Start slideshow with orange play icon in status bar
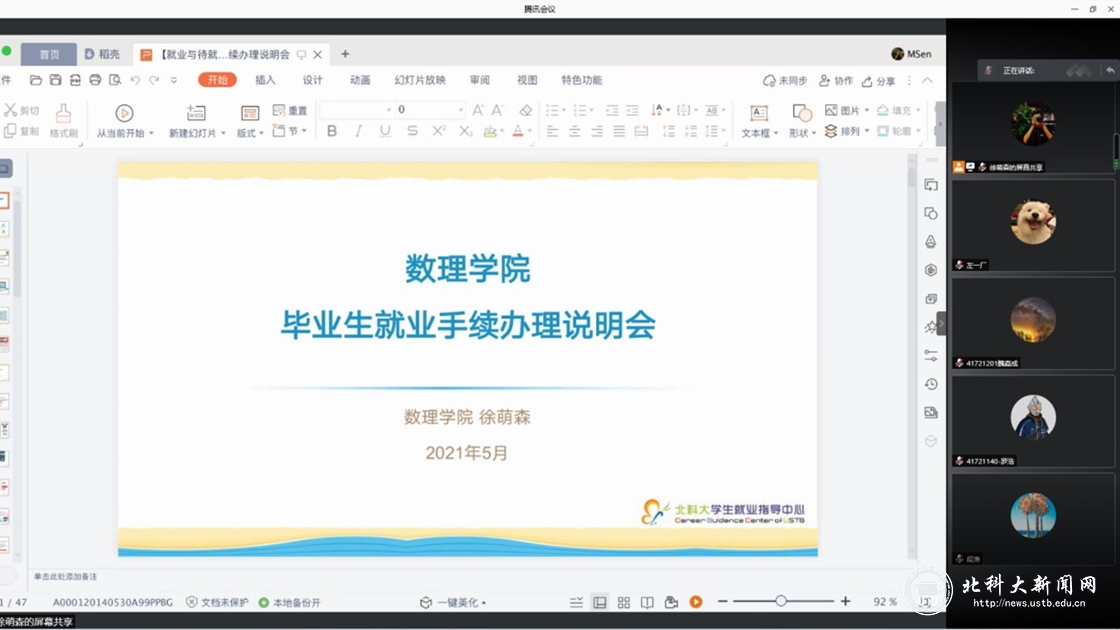 click(x=696, y=602)
